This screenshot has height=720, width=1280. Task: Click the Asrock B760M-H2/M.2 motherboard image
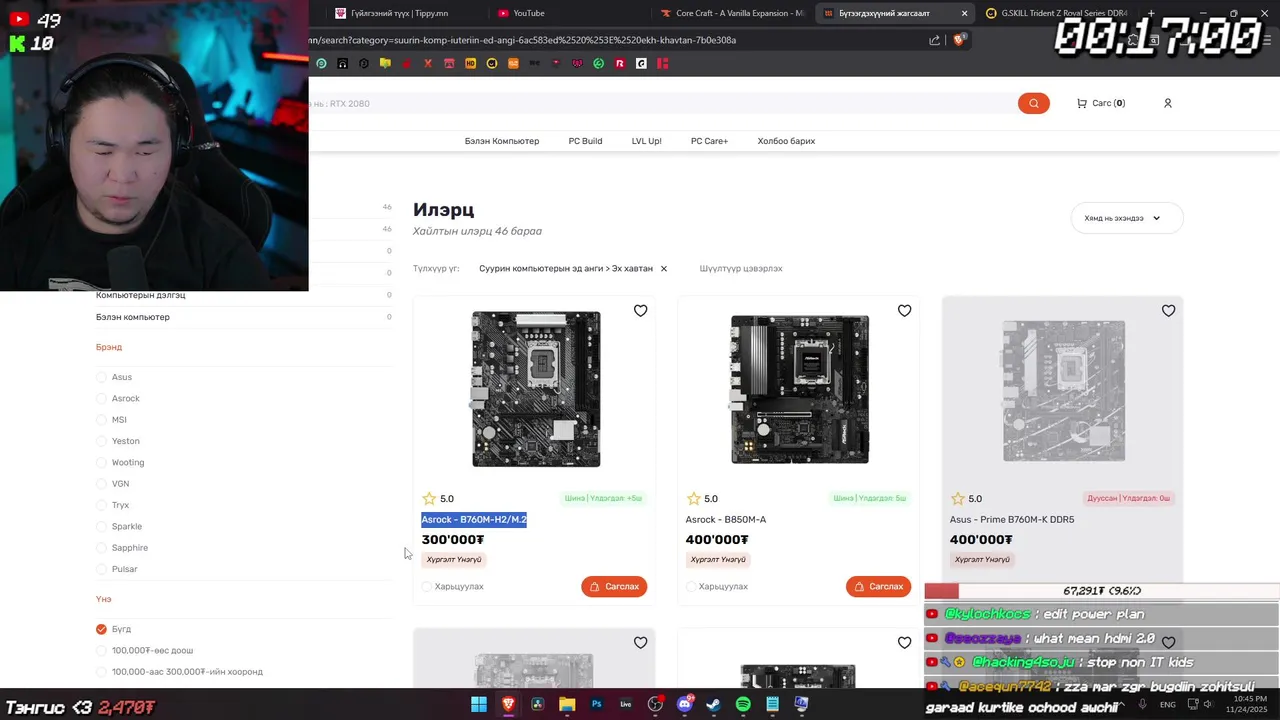536,389
